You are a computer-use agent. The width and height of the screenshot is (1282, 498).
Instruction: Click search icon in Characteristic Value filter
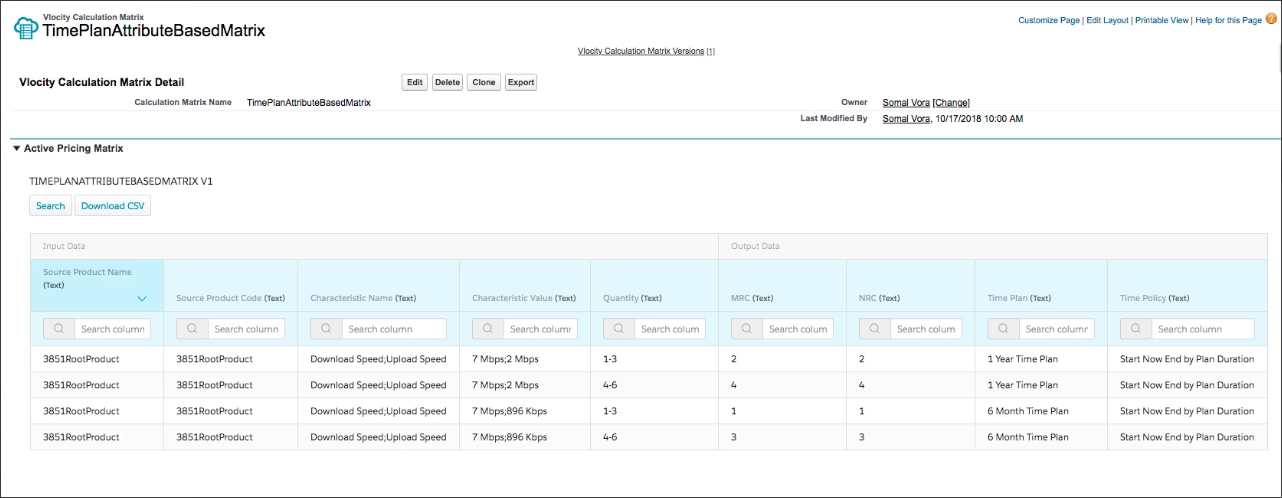489,329
